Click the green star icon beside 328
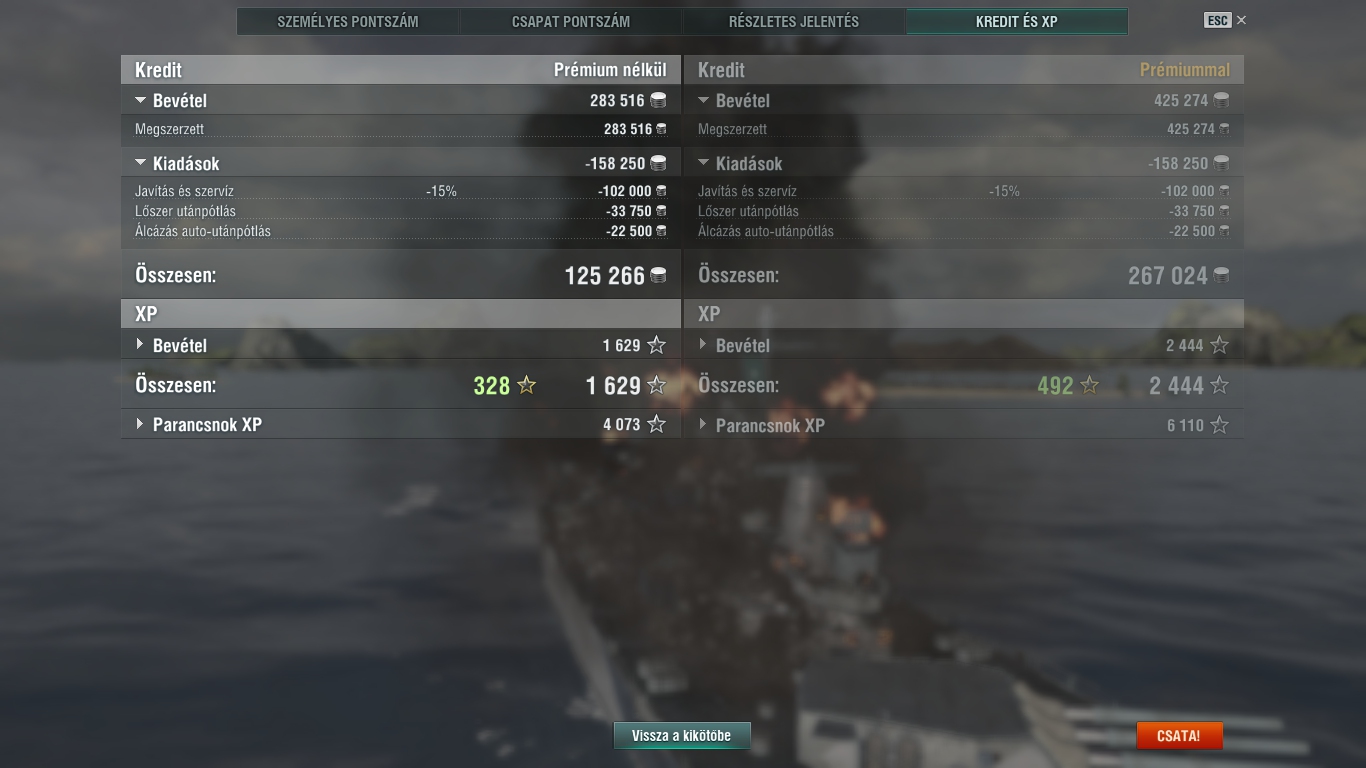This screenshot has height=768, width=1366. [526, 385]
